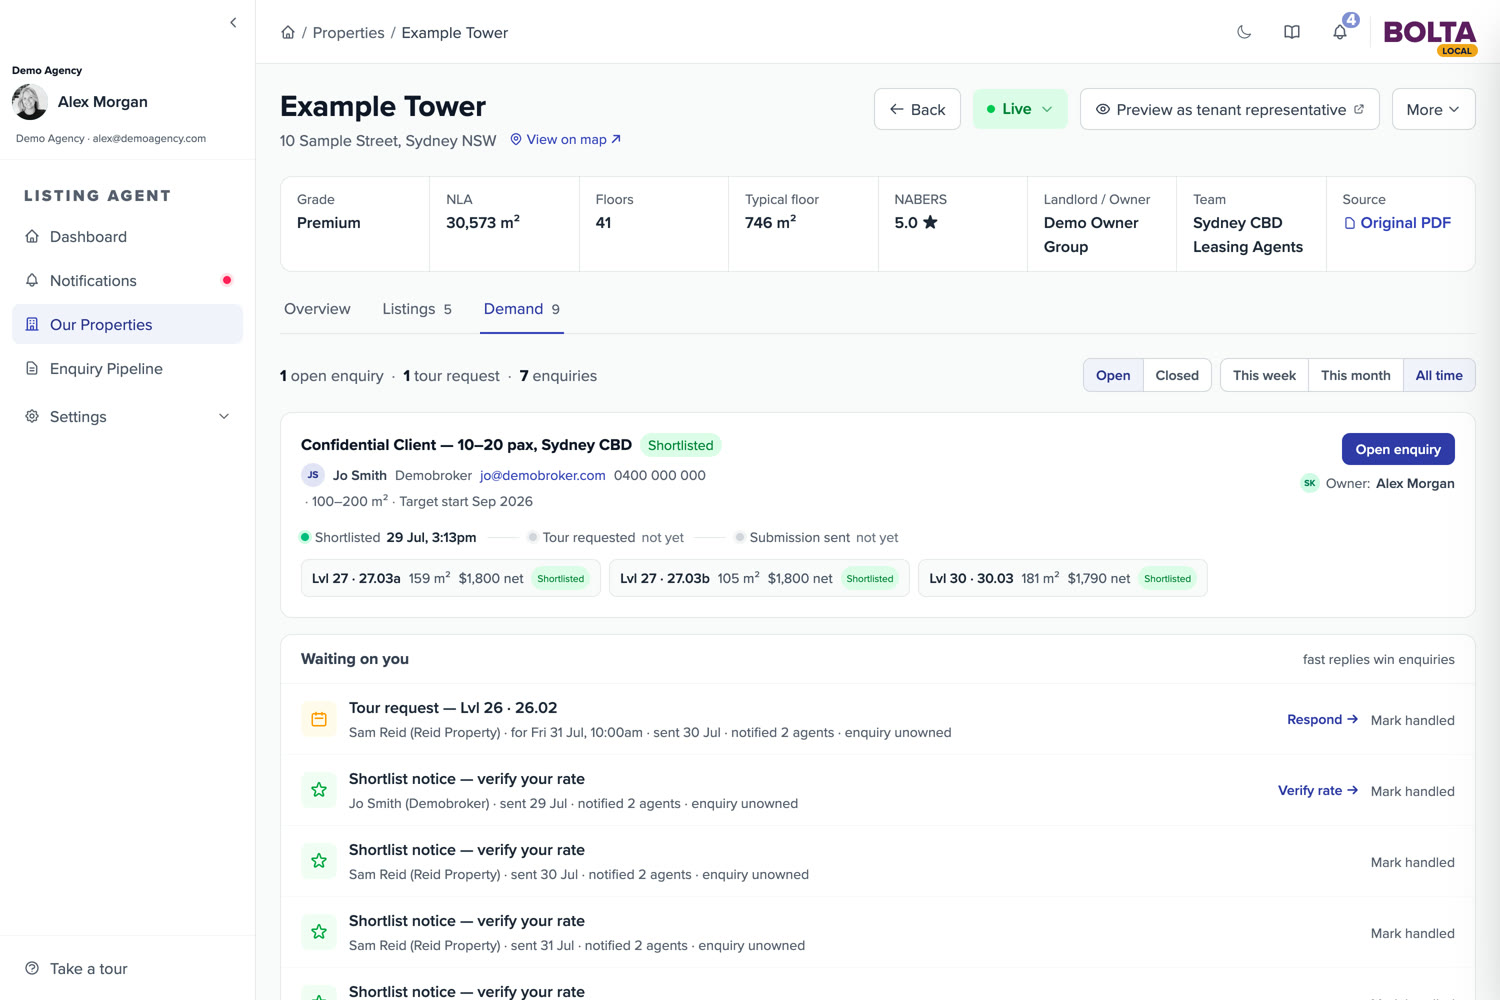This screenshot has width=1500, height=1000.
Task: Open the Lvl 30 · 30.03 listing chip
Action: 1062,578
